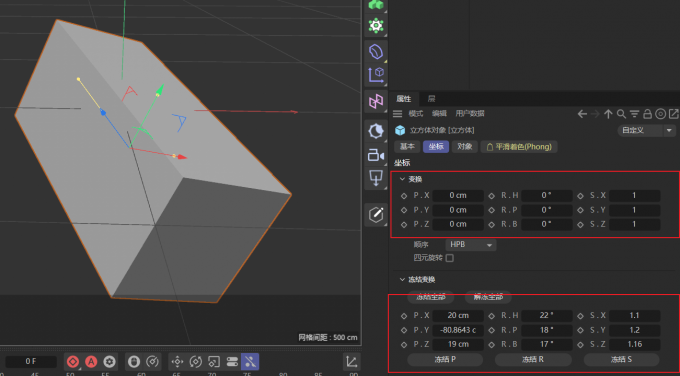The height and width of the screenshot is (376, 680).
Task: Open attributes in new window icon
Action: pyautogui.click(x=673, y=114)
